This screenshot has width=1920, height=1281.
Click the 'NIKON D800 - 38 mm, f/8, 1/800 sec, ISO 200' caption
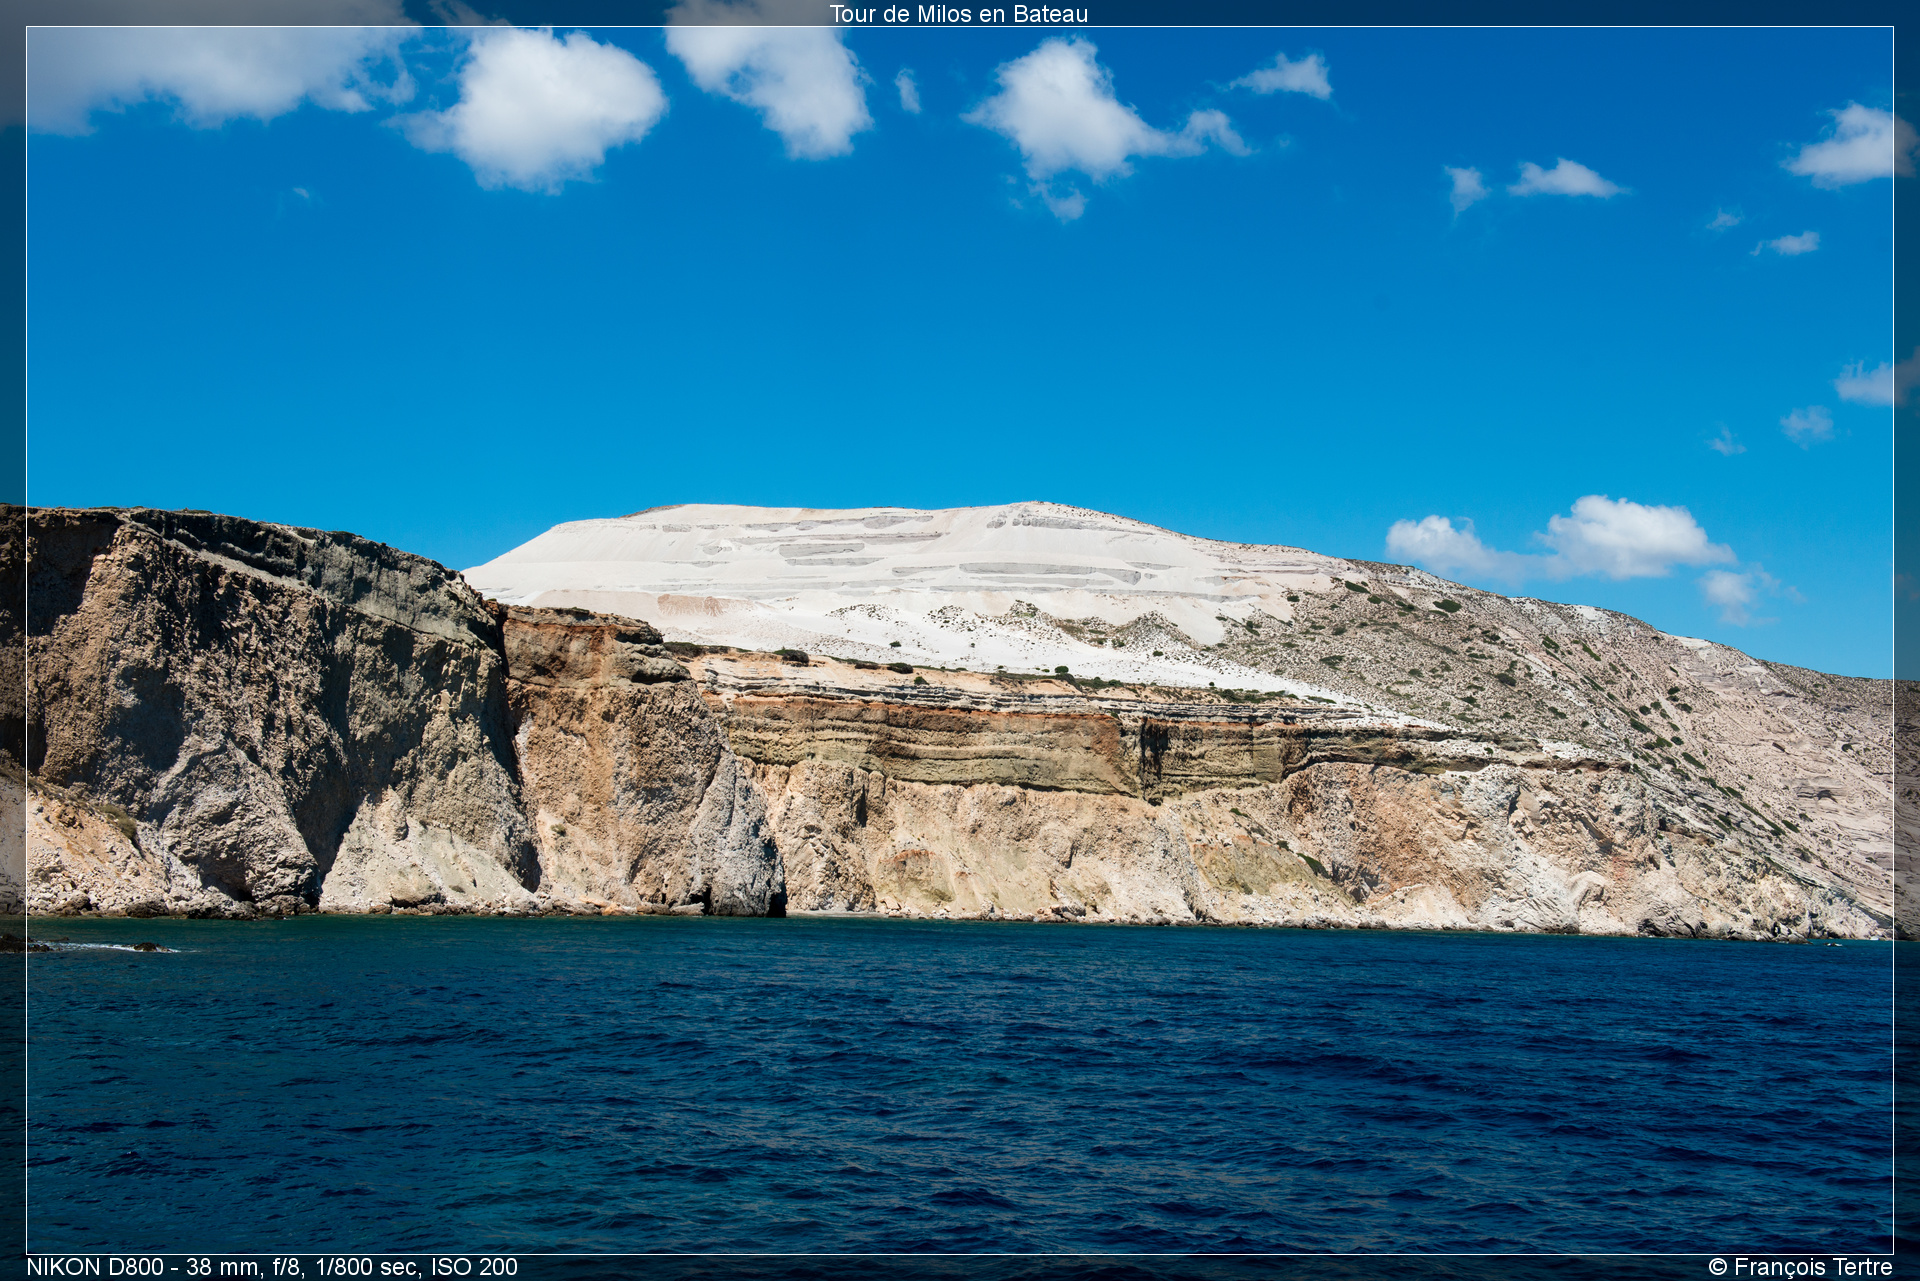click(x=272, y=1267)
